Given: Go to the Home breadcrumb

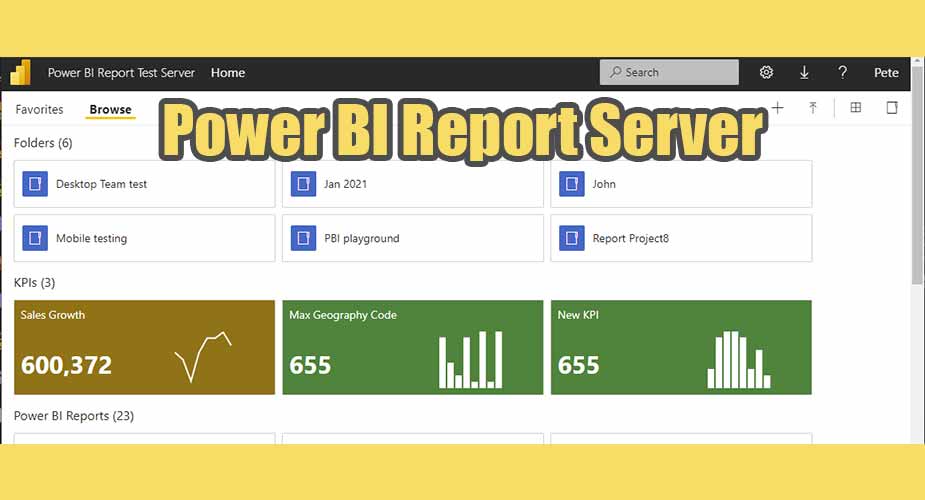Looking at the screenshot, I should [x=228, y=73].
